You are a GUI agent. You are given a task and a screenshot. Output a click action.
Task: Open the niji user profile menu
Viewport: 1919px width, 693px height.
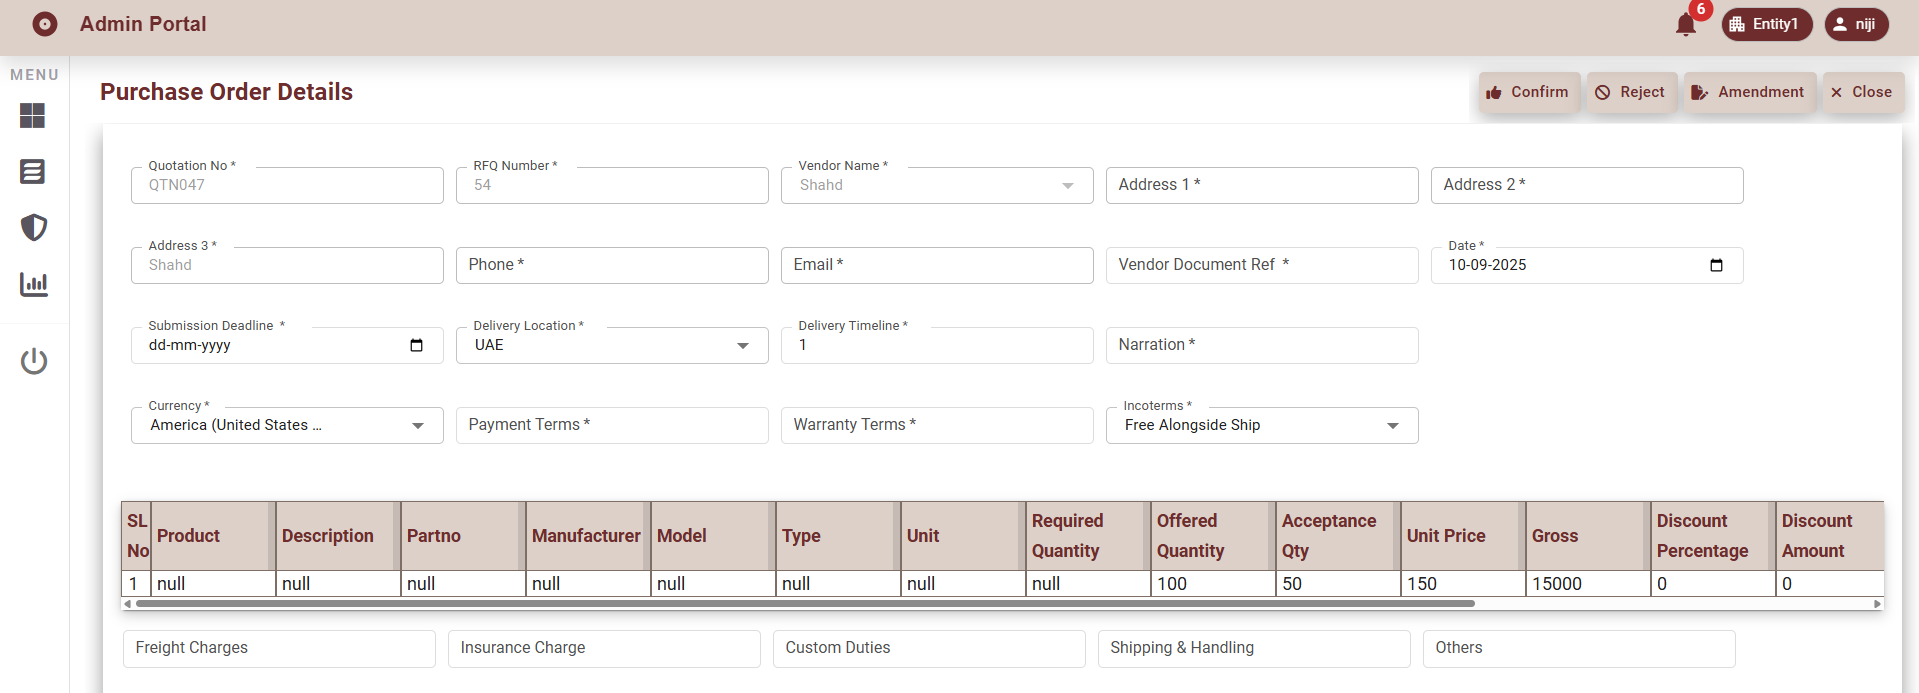[x=1856, y=24]
